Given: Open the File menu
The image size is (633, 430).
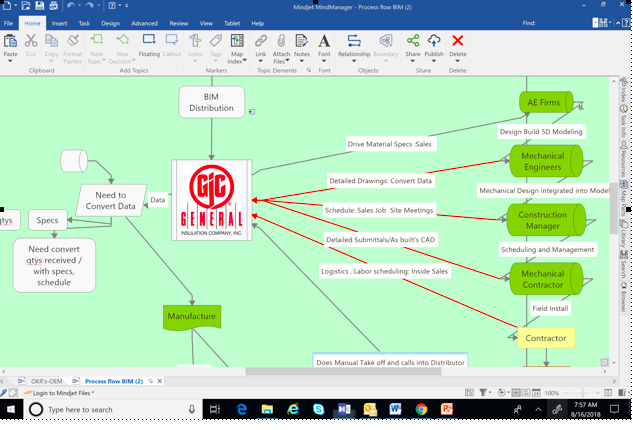Looking at the screenshot, I should pyautogui.click(x=8, y=23).
